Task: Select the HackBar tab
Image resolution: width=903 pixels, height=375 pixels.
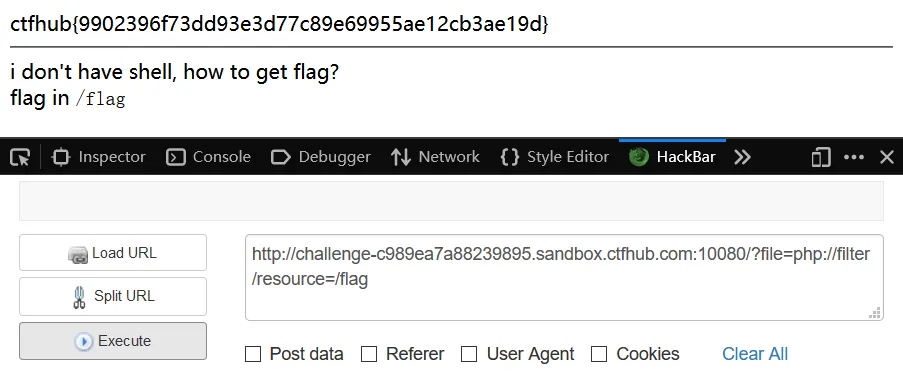Action: click(x=672, y=157)
